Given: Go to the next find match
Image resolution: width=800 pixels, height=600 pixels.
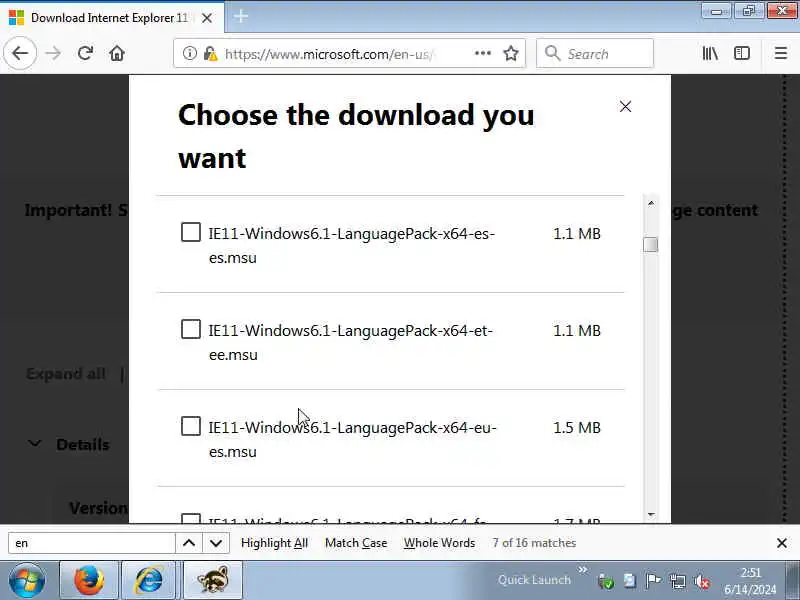Looking at the screenshot, I should tap(216, 543).
